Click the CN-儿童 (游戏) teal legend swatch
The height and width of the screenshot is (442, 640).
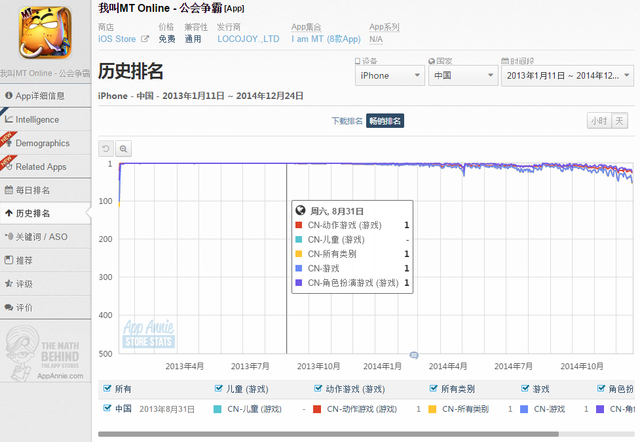click(218, 409)
